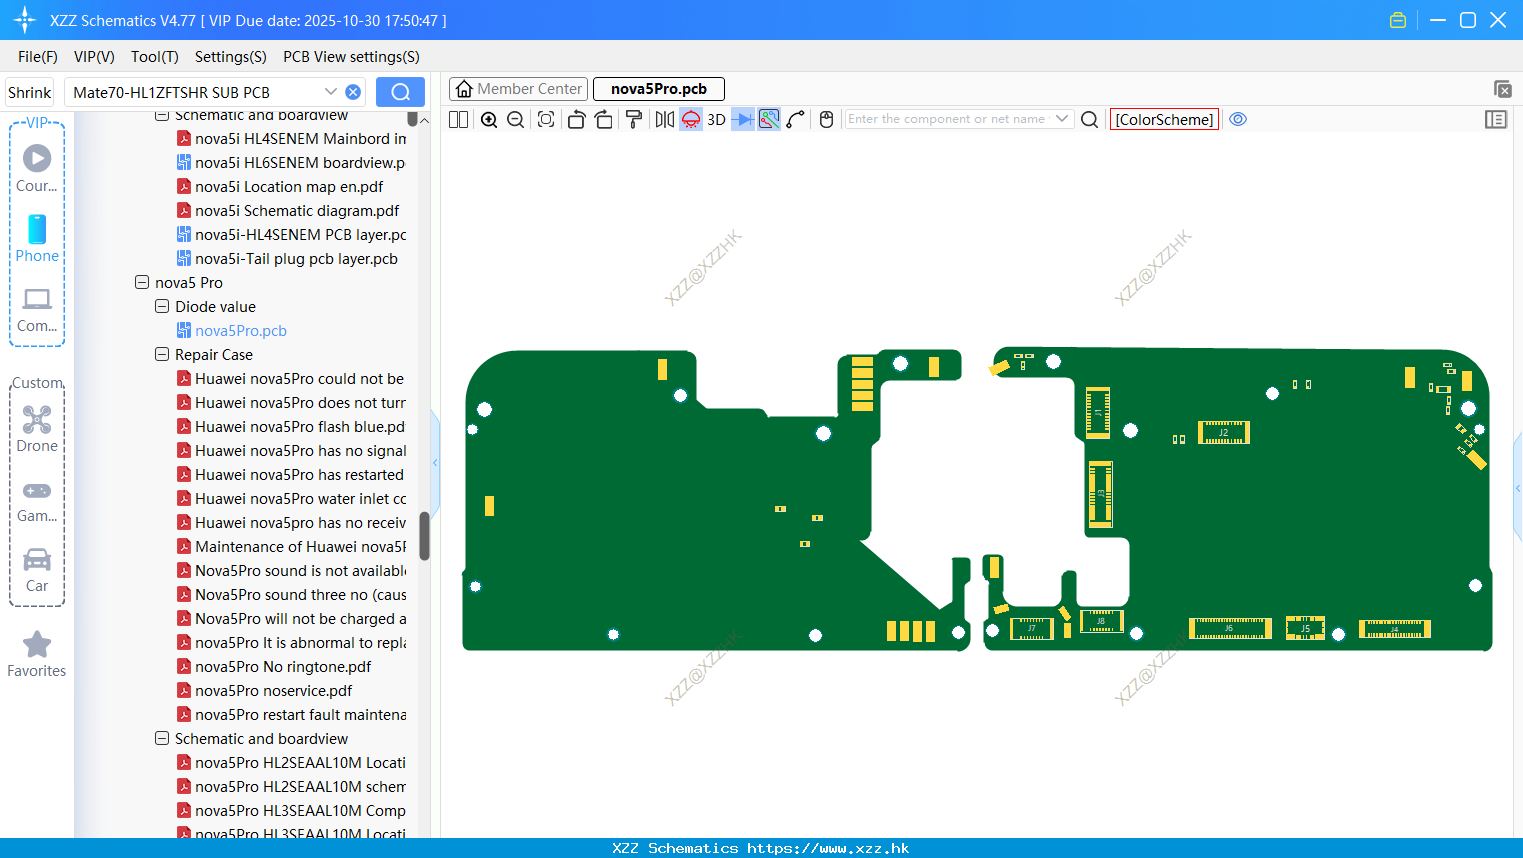Open Huawei nova5Pro has no signal

[x=300, y=451]
